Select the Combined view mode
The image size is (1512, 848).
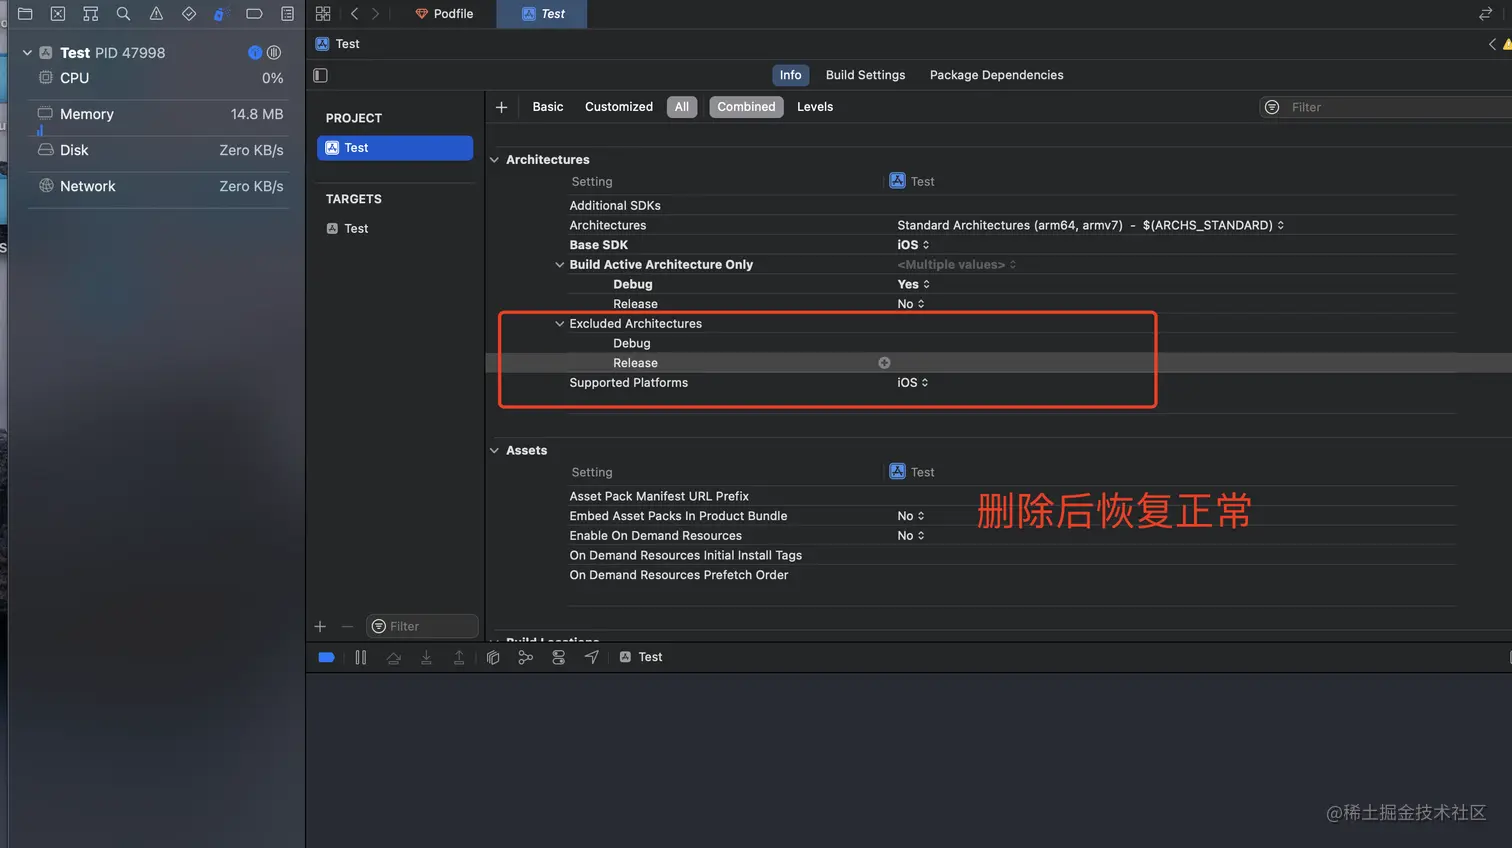tap(746, 107)
